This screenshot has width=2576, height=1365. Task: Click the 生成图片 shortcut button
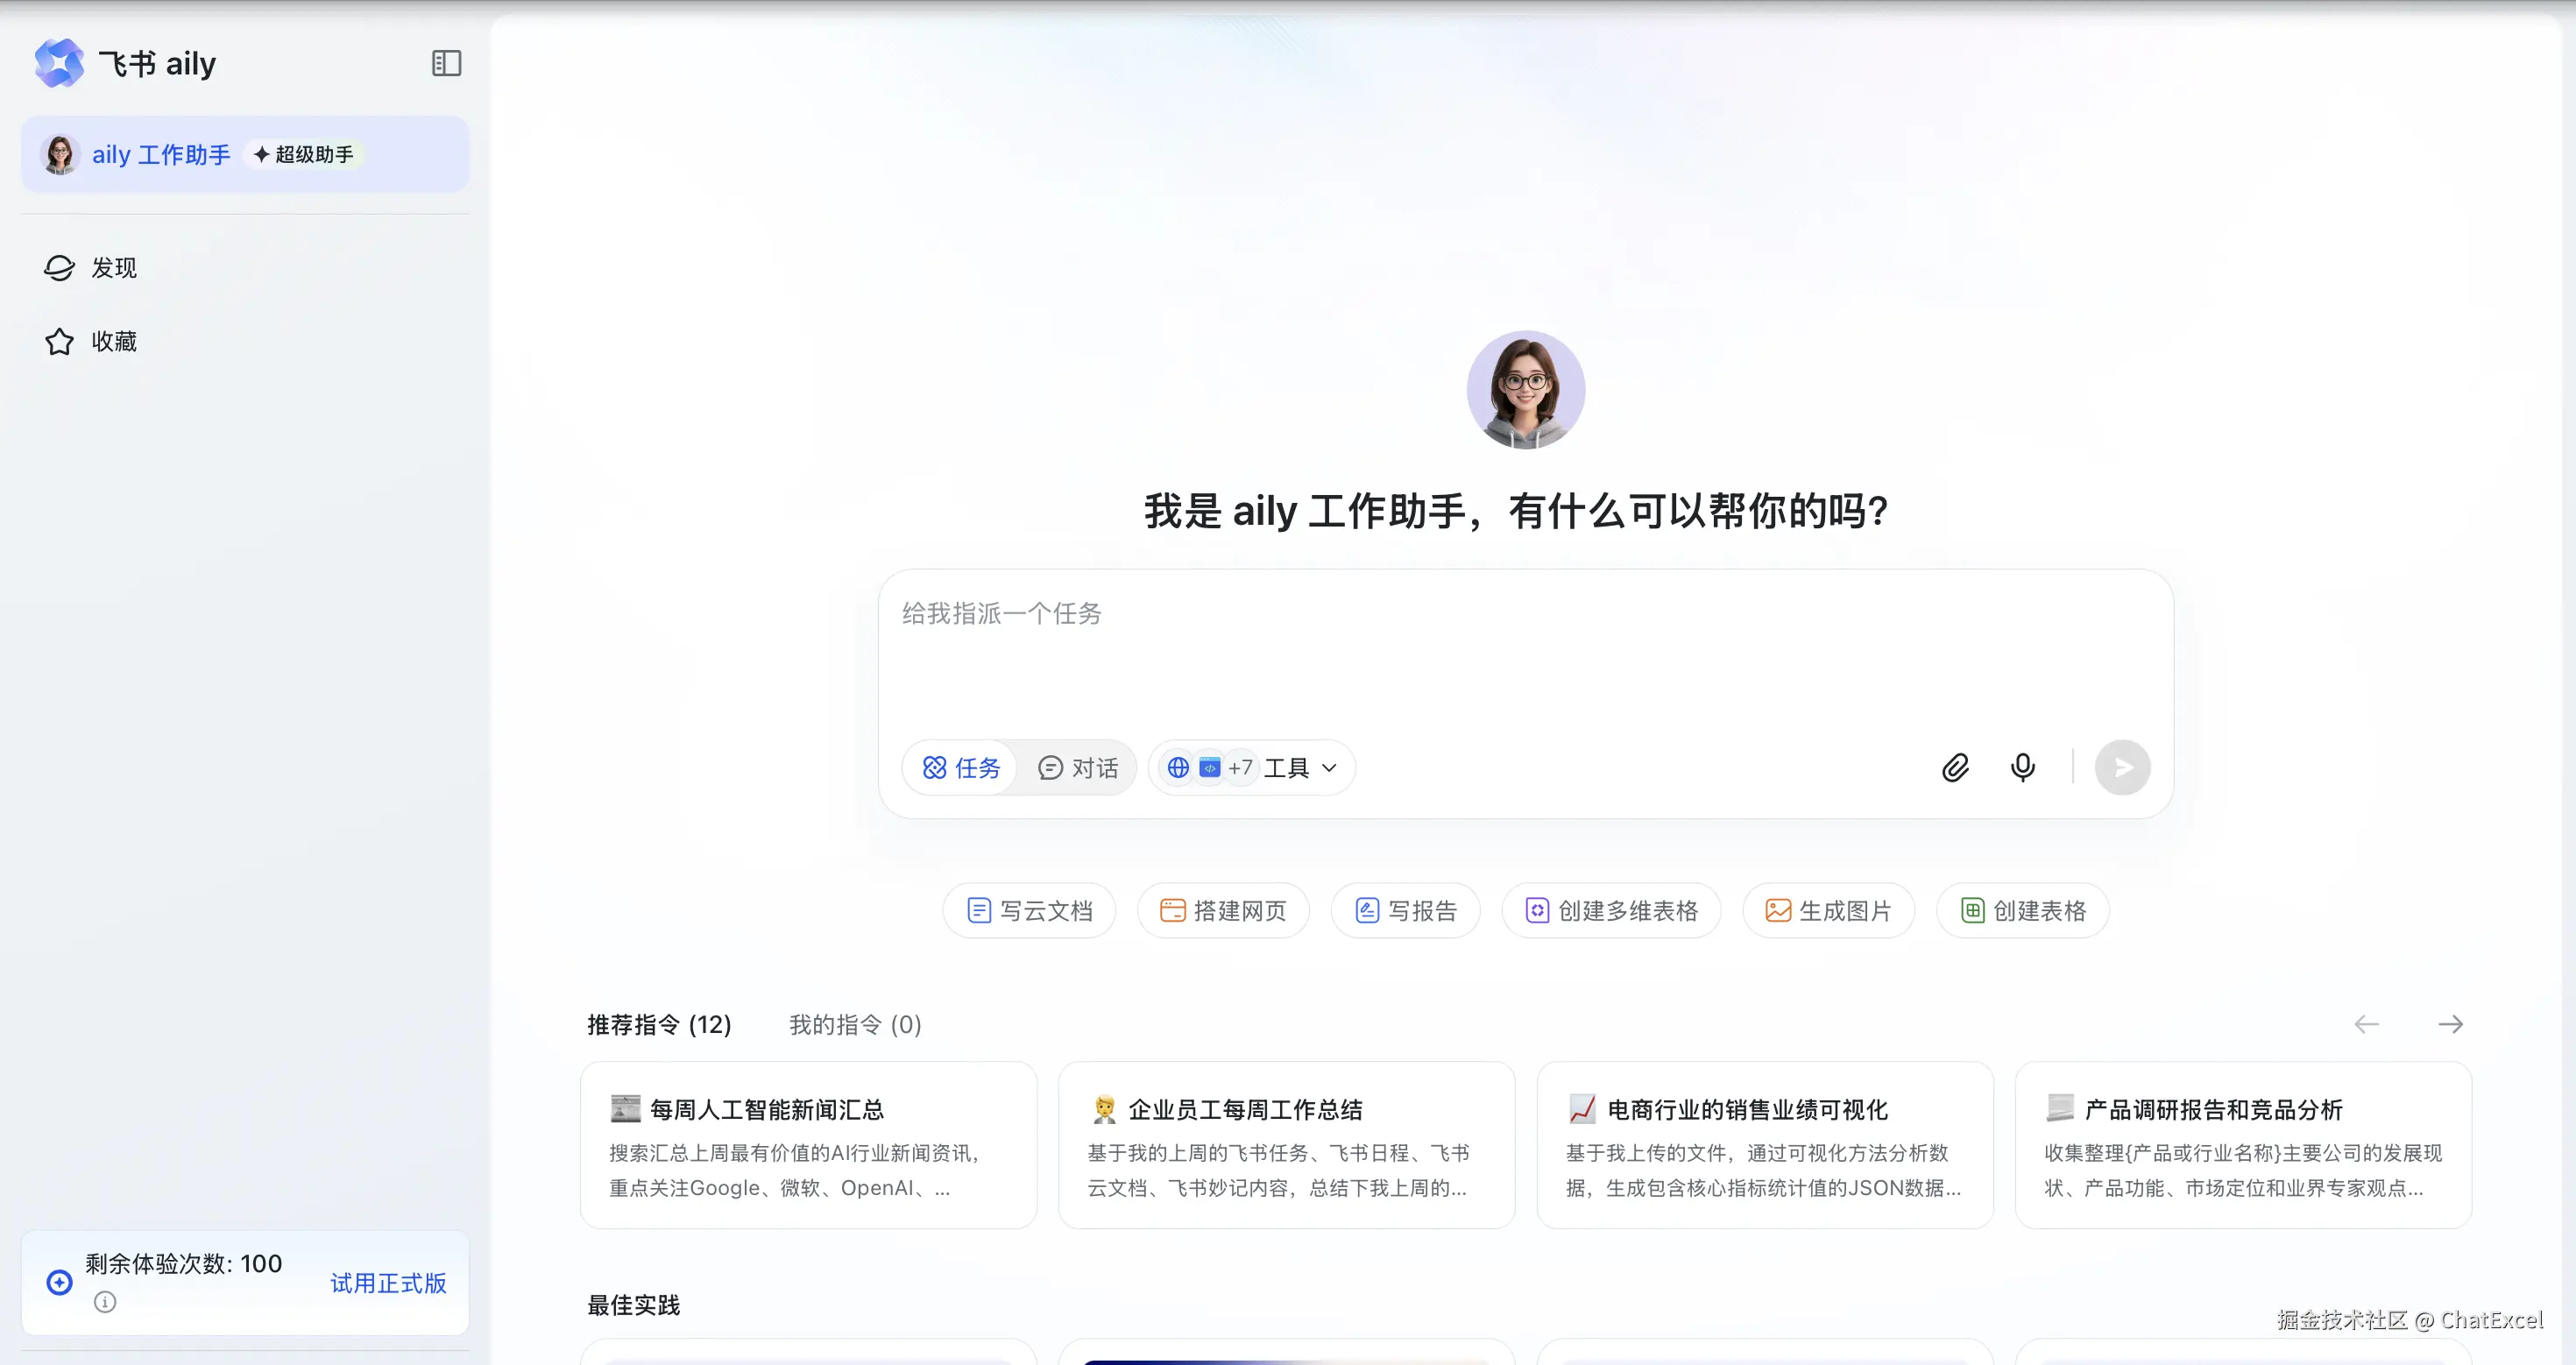pos(1828,911)
